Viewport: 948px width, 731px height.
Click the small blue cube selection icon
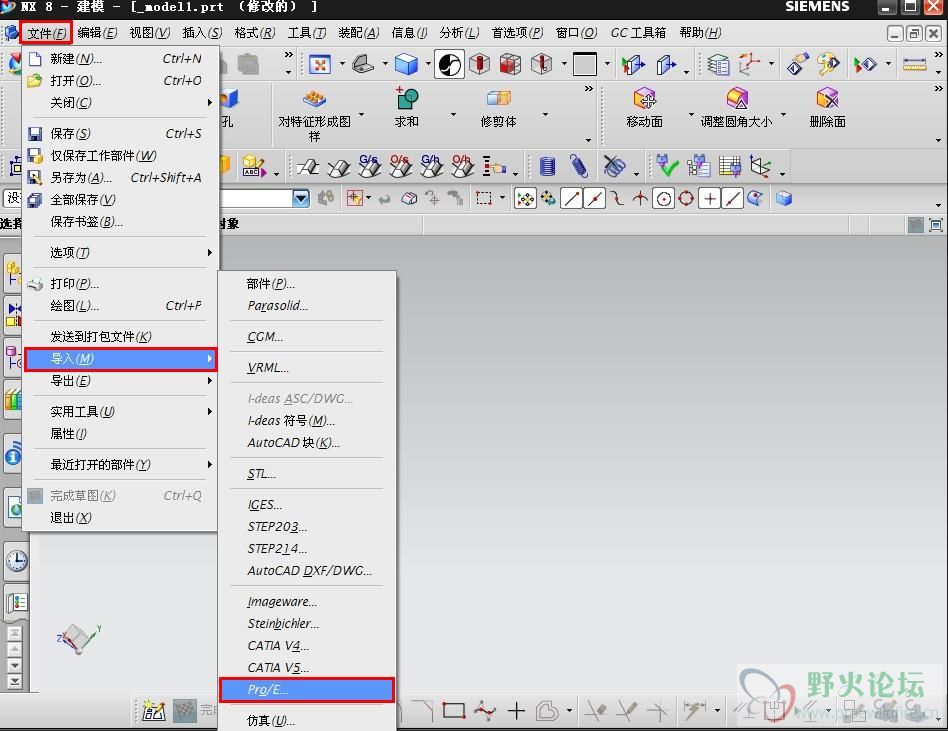point(784,198)
